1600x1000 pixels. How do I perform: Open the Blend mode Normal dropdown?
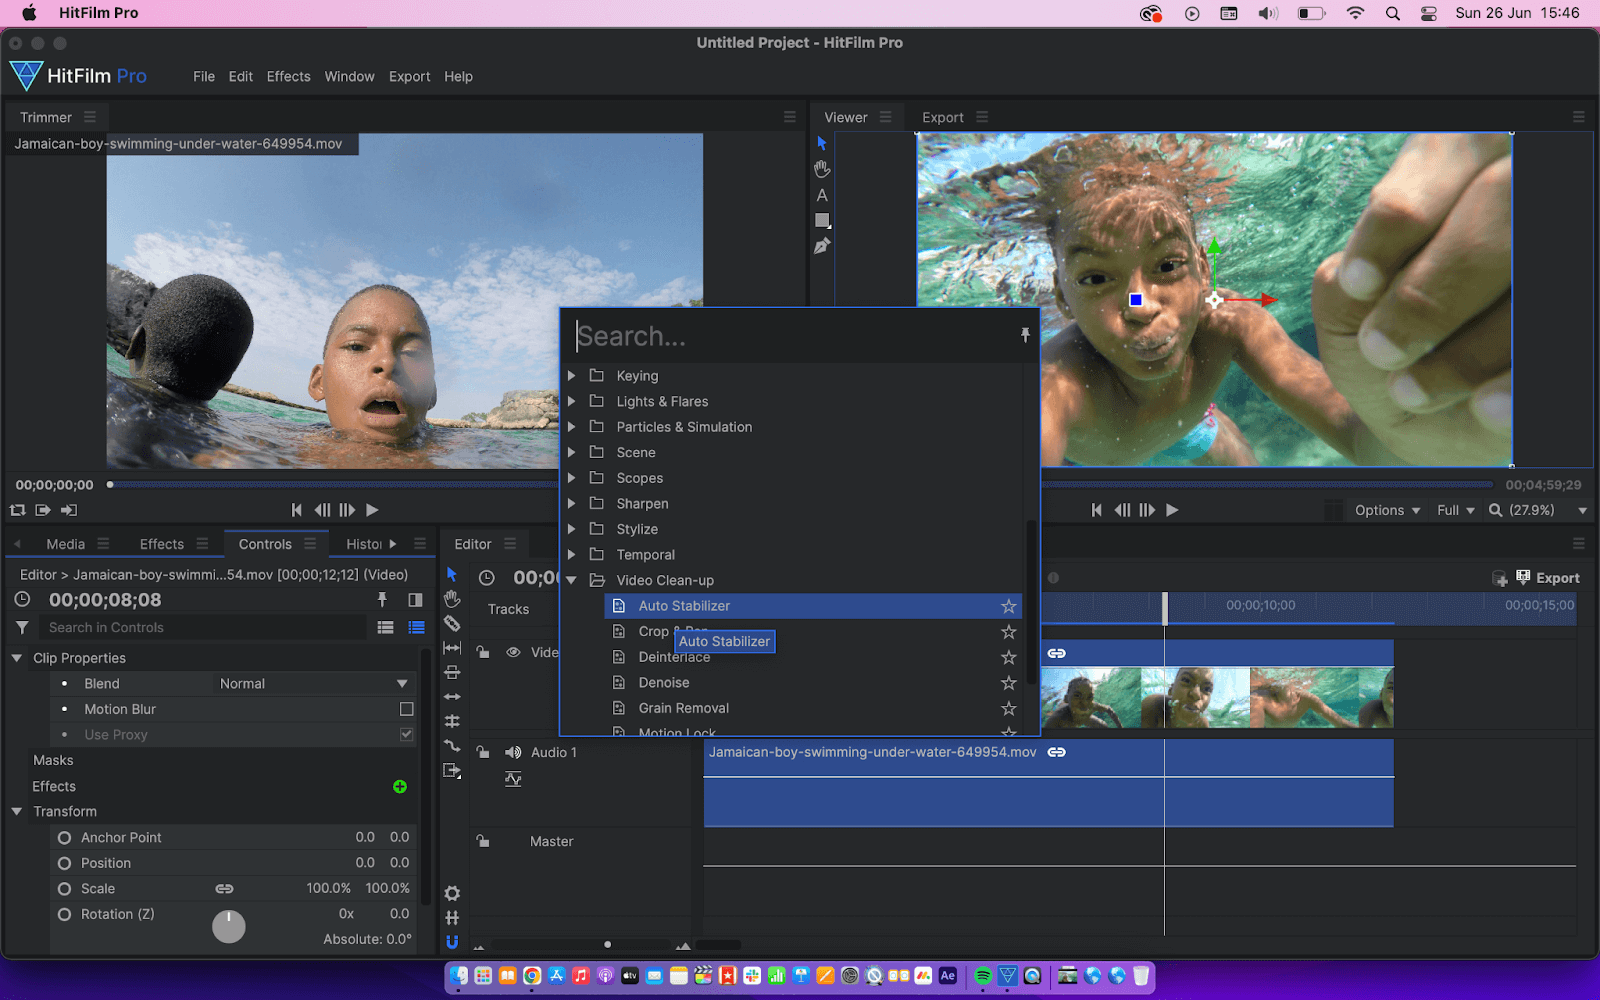coord(313,684)
